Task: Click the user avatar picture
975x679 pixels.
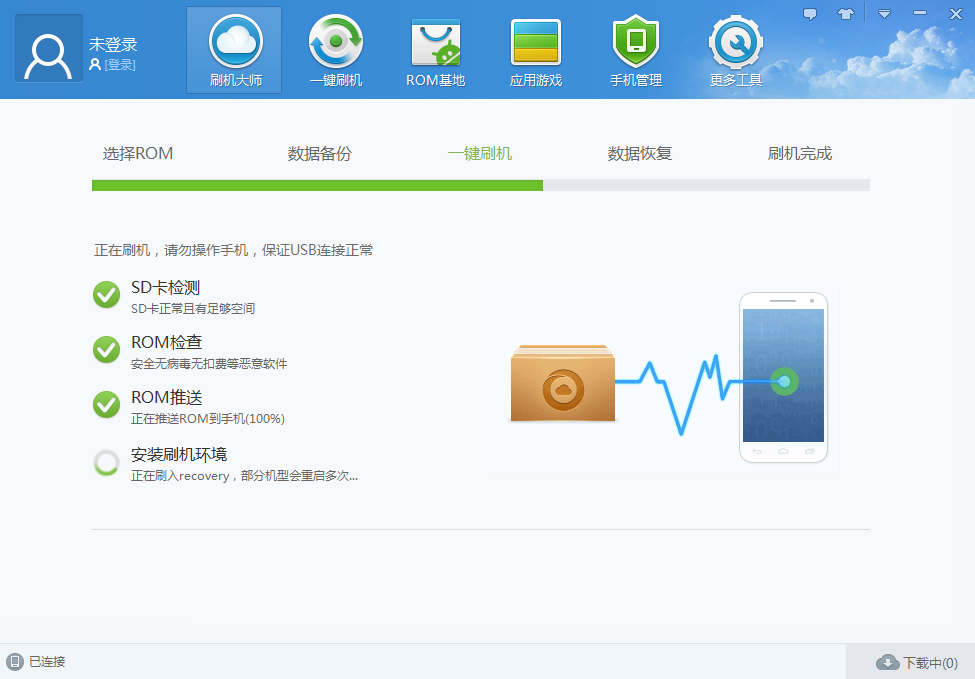Action: tap(48, 48)
